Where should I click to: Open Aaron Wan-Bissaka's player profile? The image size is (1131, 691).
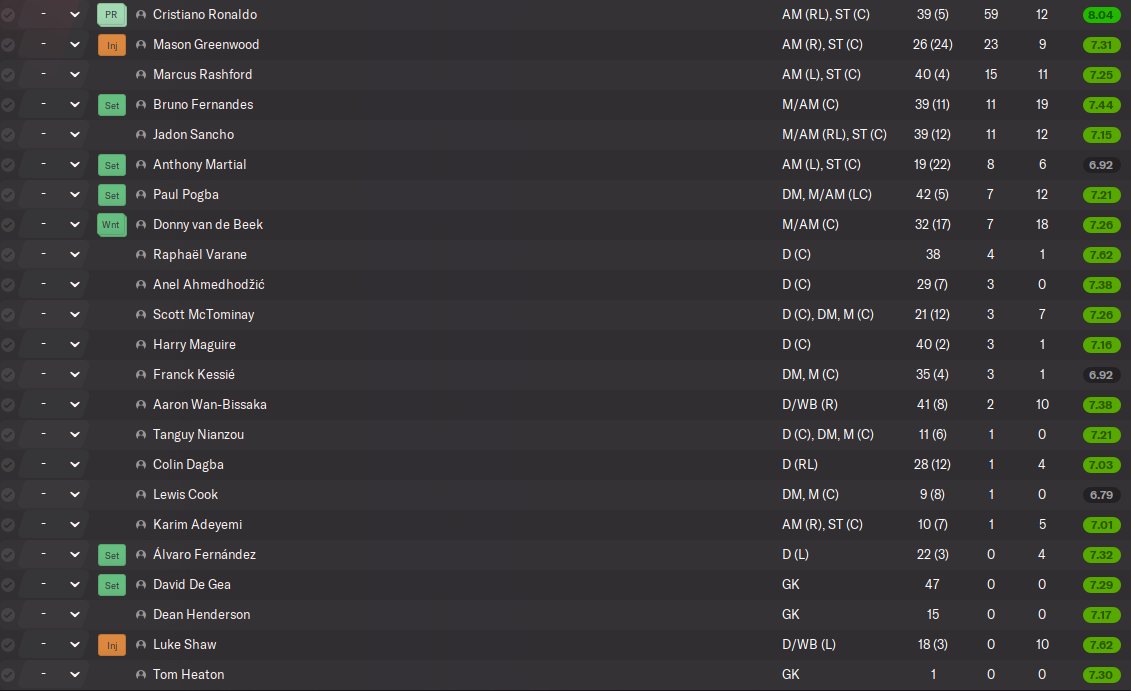(209, 405)
